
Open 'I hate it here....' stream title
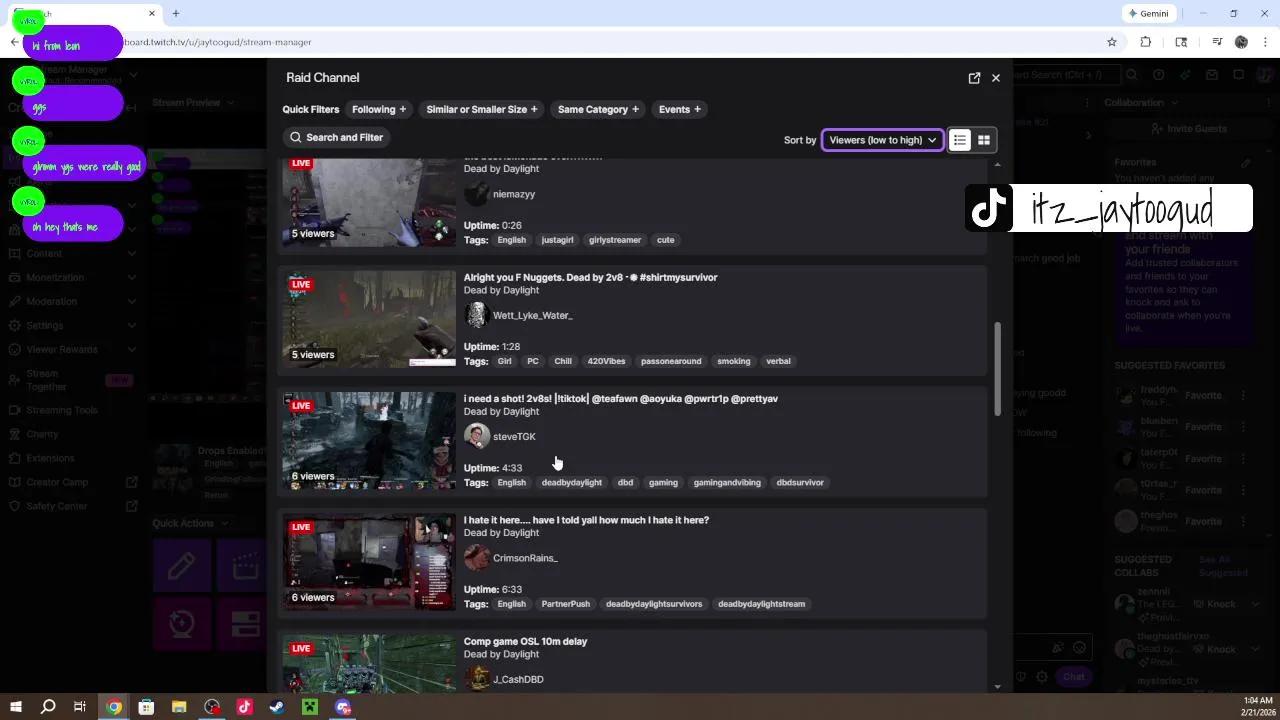tap(586, 520)
